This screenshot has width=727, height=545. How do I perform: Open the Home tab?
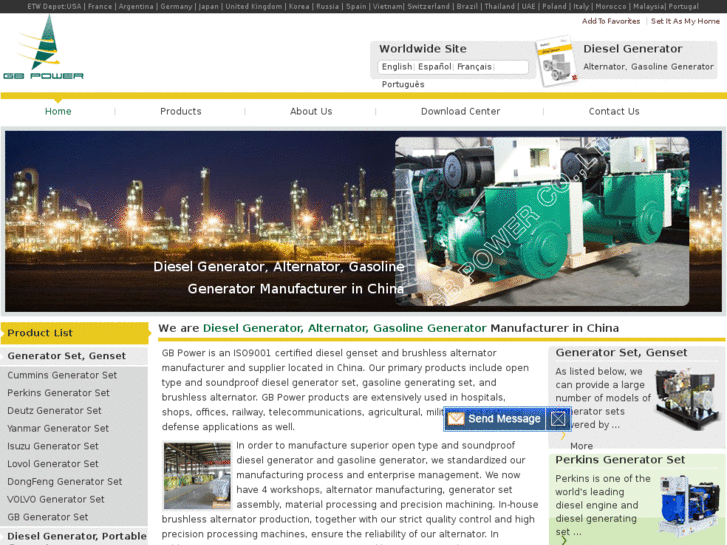[x=58, y=111]
